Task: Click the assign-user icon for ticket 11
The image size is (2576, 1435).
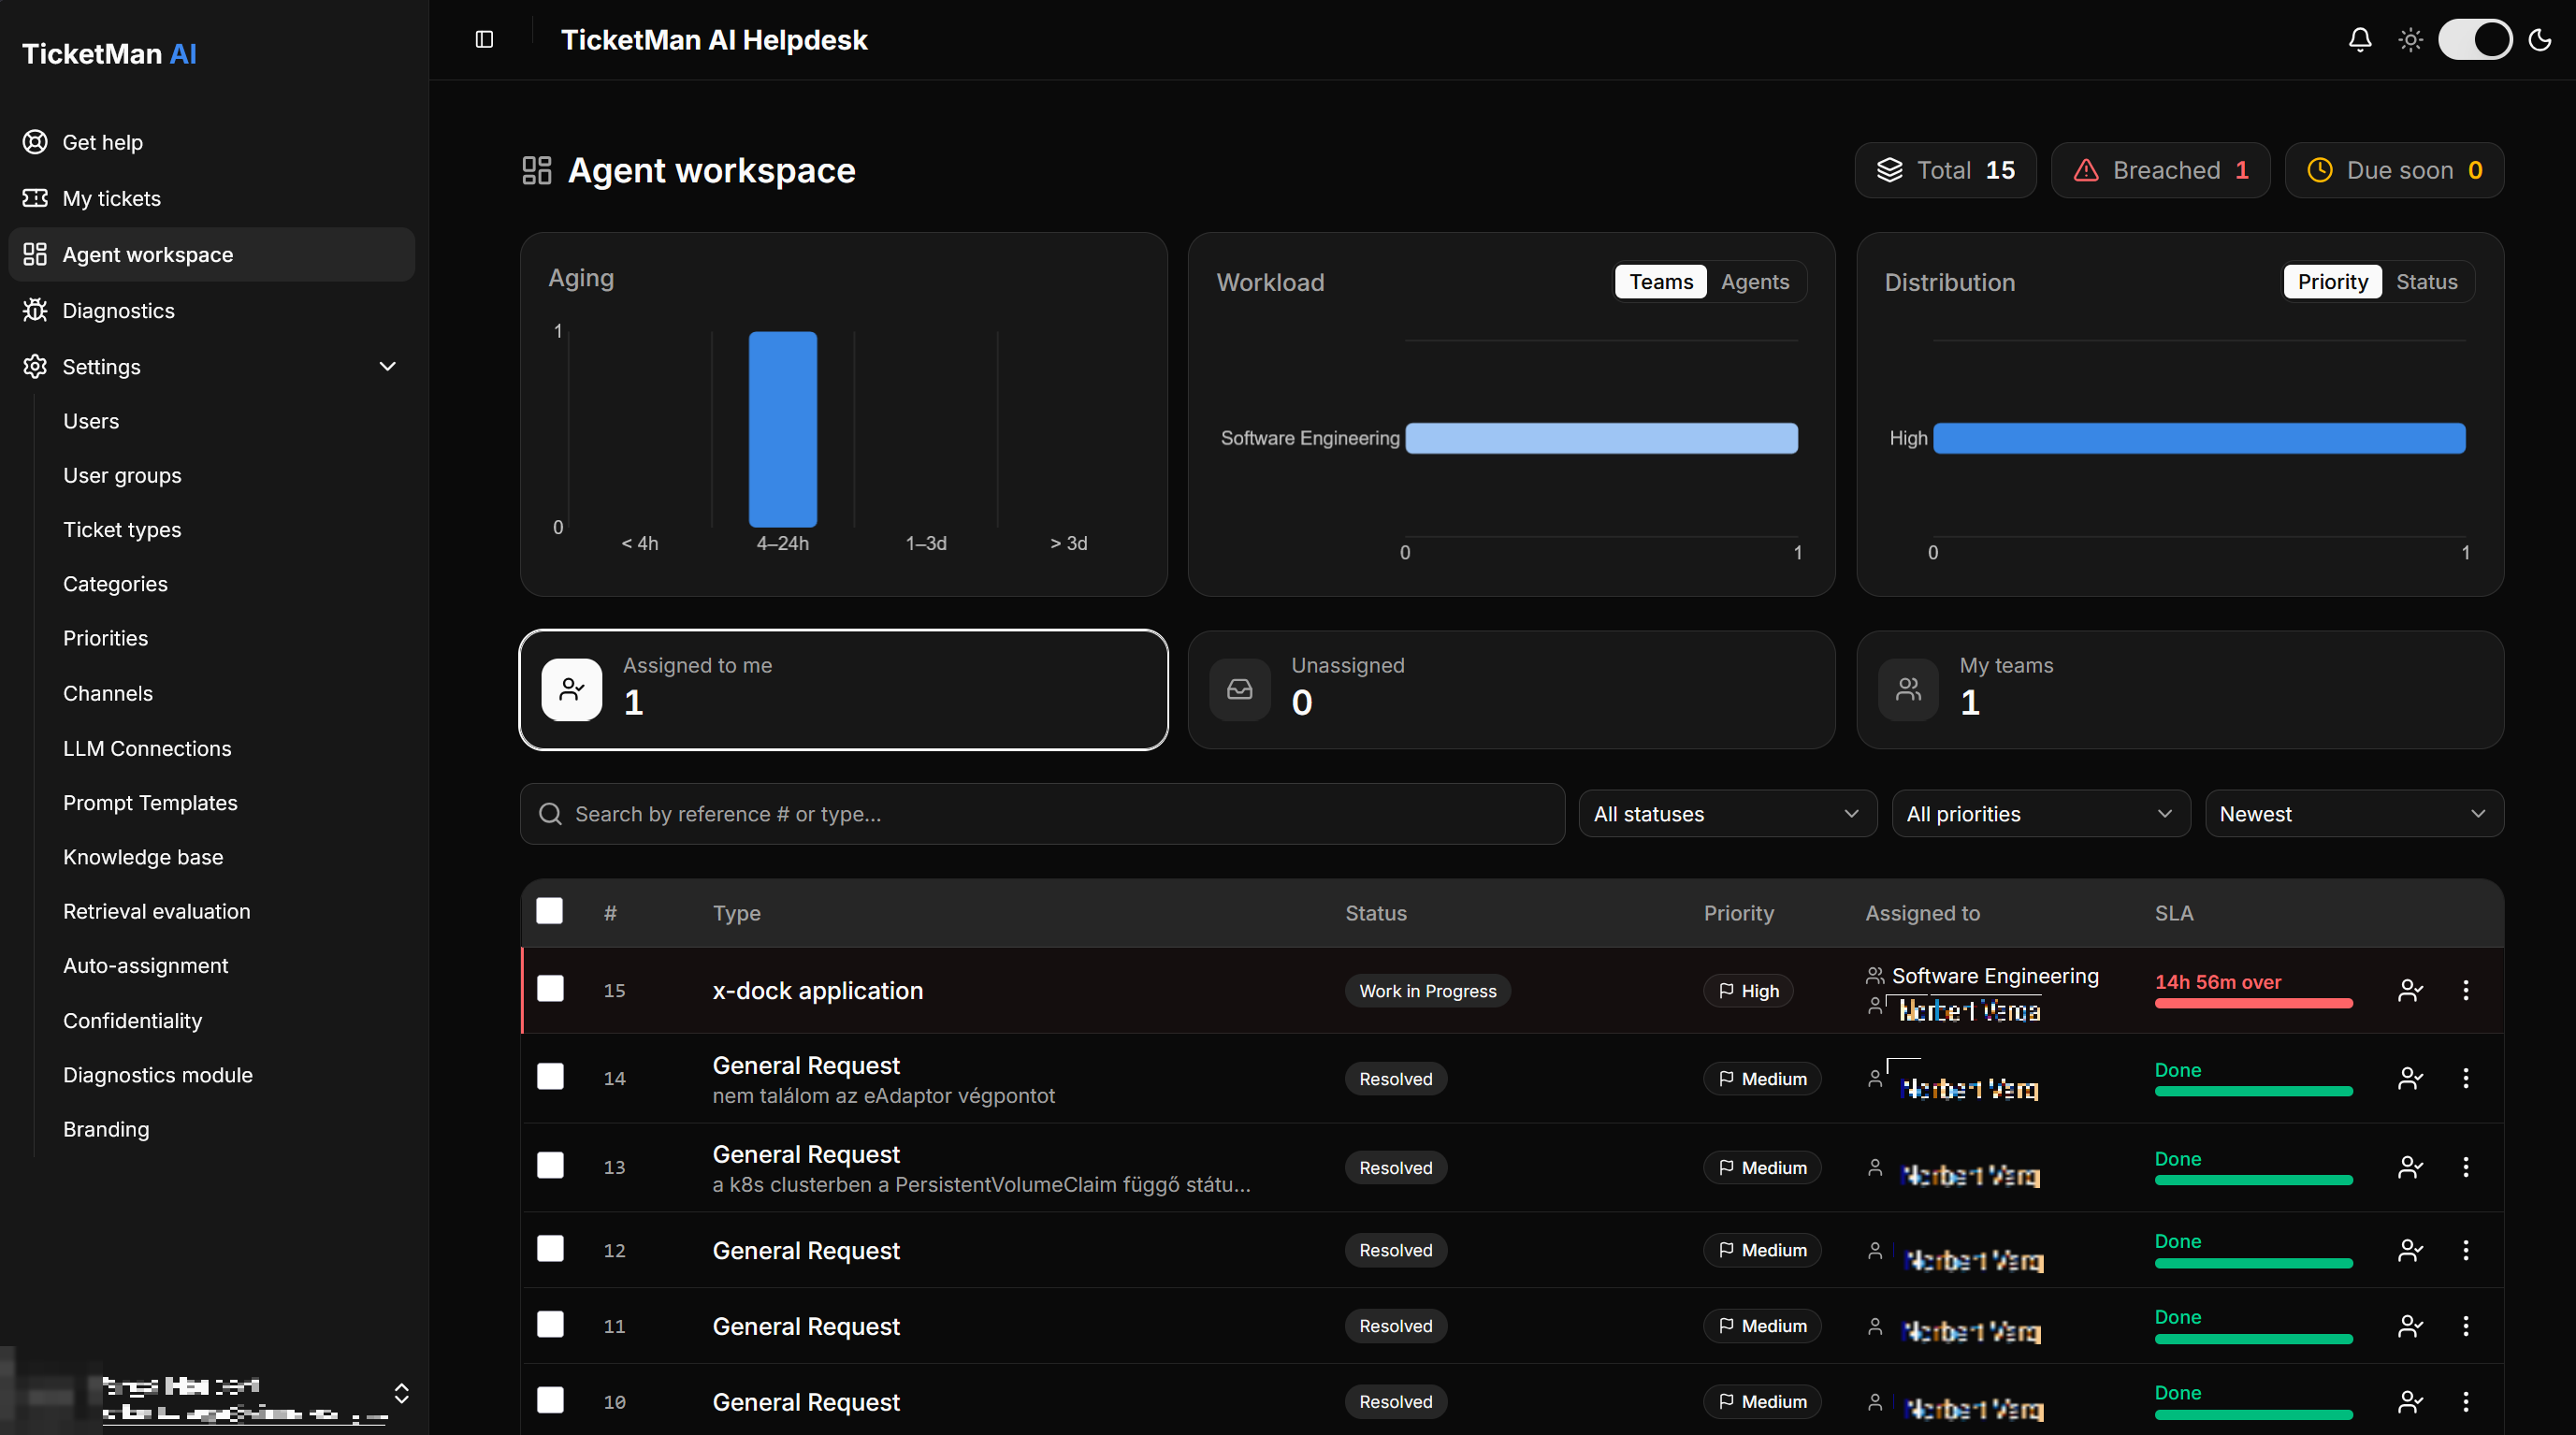Action: (2410, 1326)
